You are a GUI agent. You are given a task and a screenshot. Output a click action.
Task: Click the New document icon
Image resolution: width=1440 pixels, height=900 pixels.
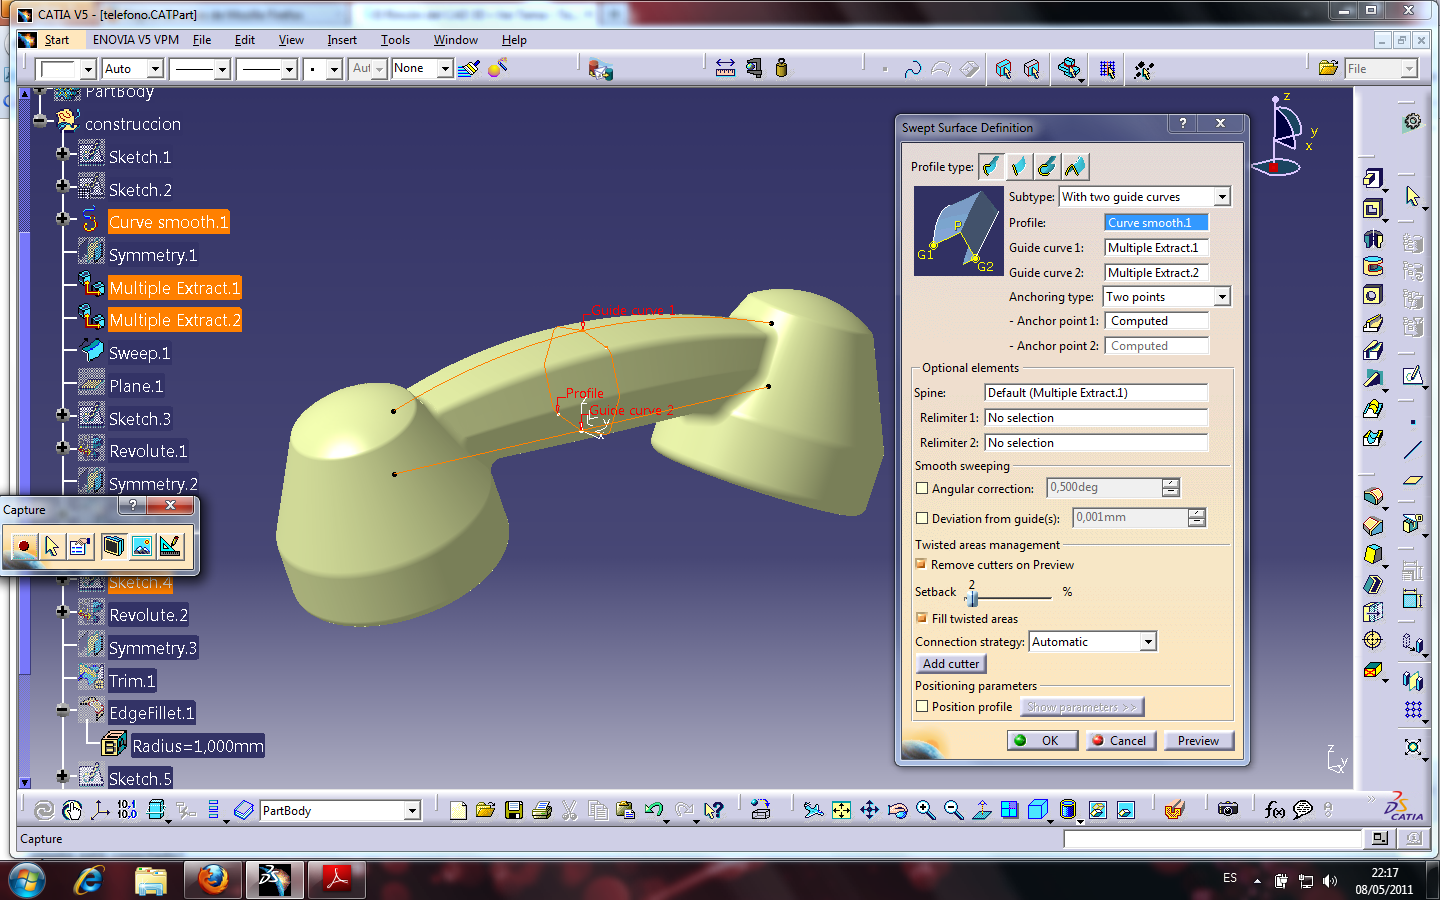click(458, 810)
